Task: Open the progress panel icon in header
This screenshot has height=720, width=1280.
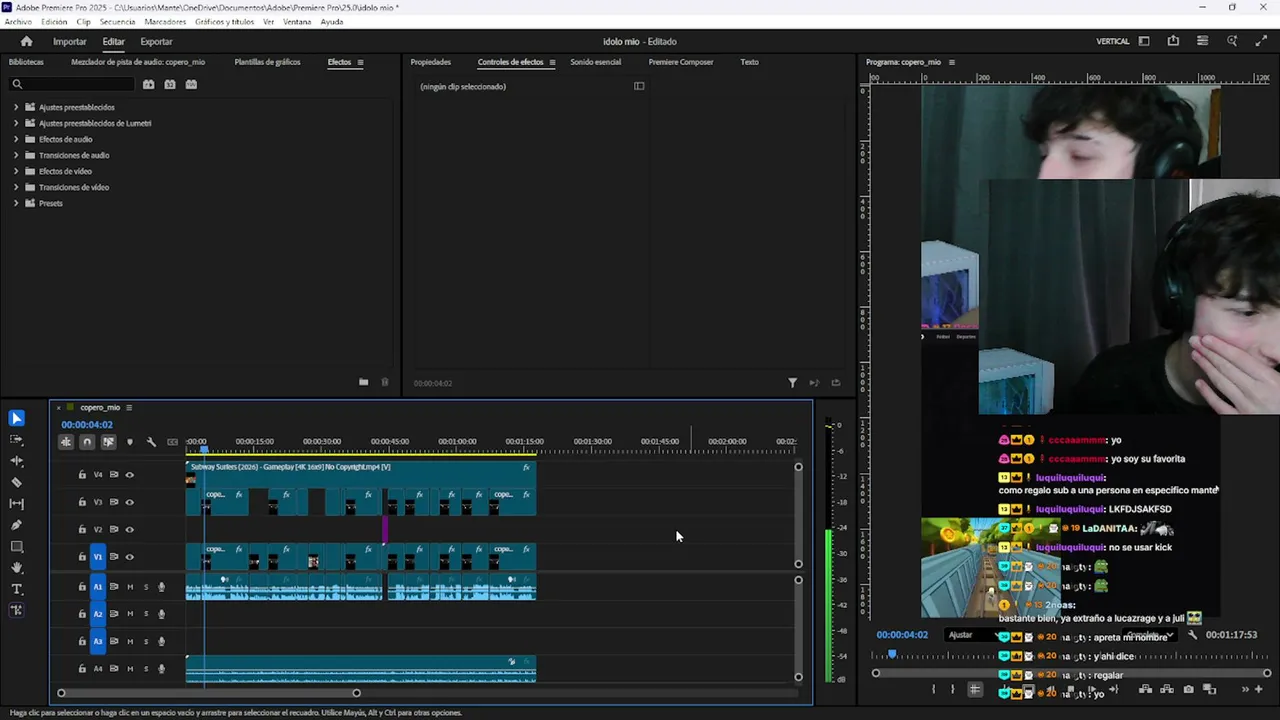Action: click(1202, 41)
